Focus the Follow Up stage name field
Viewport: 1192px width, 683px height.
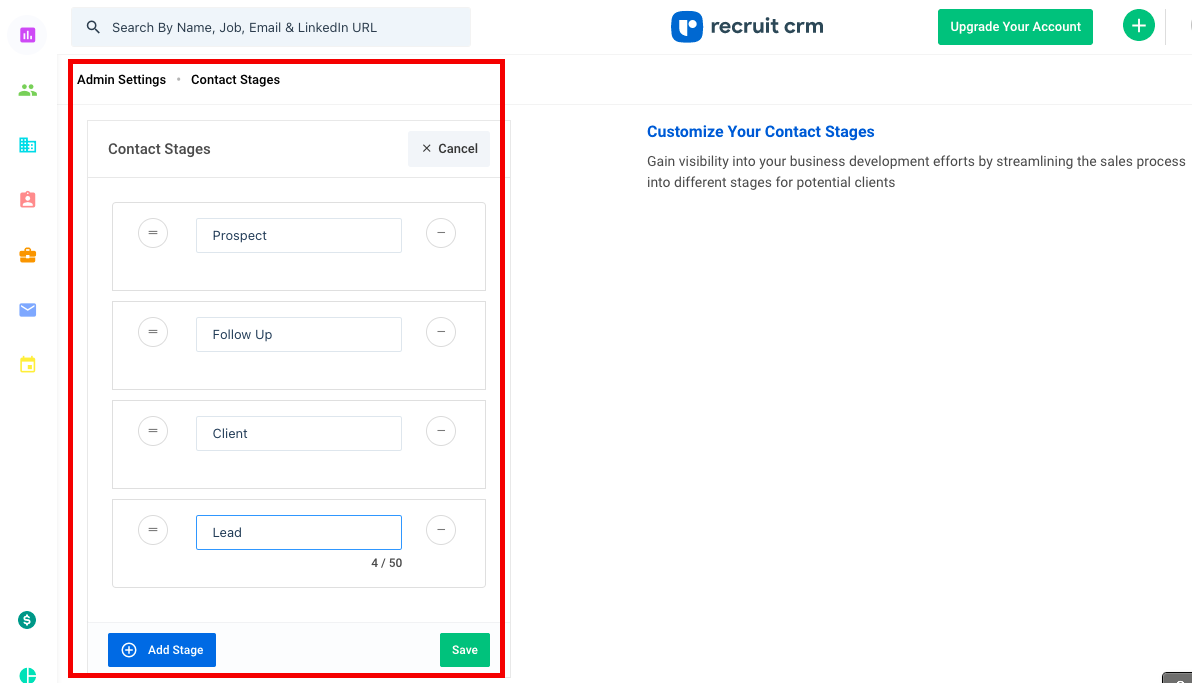(x=299, y=335)
